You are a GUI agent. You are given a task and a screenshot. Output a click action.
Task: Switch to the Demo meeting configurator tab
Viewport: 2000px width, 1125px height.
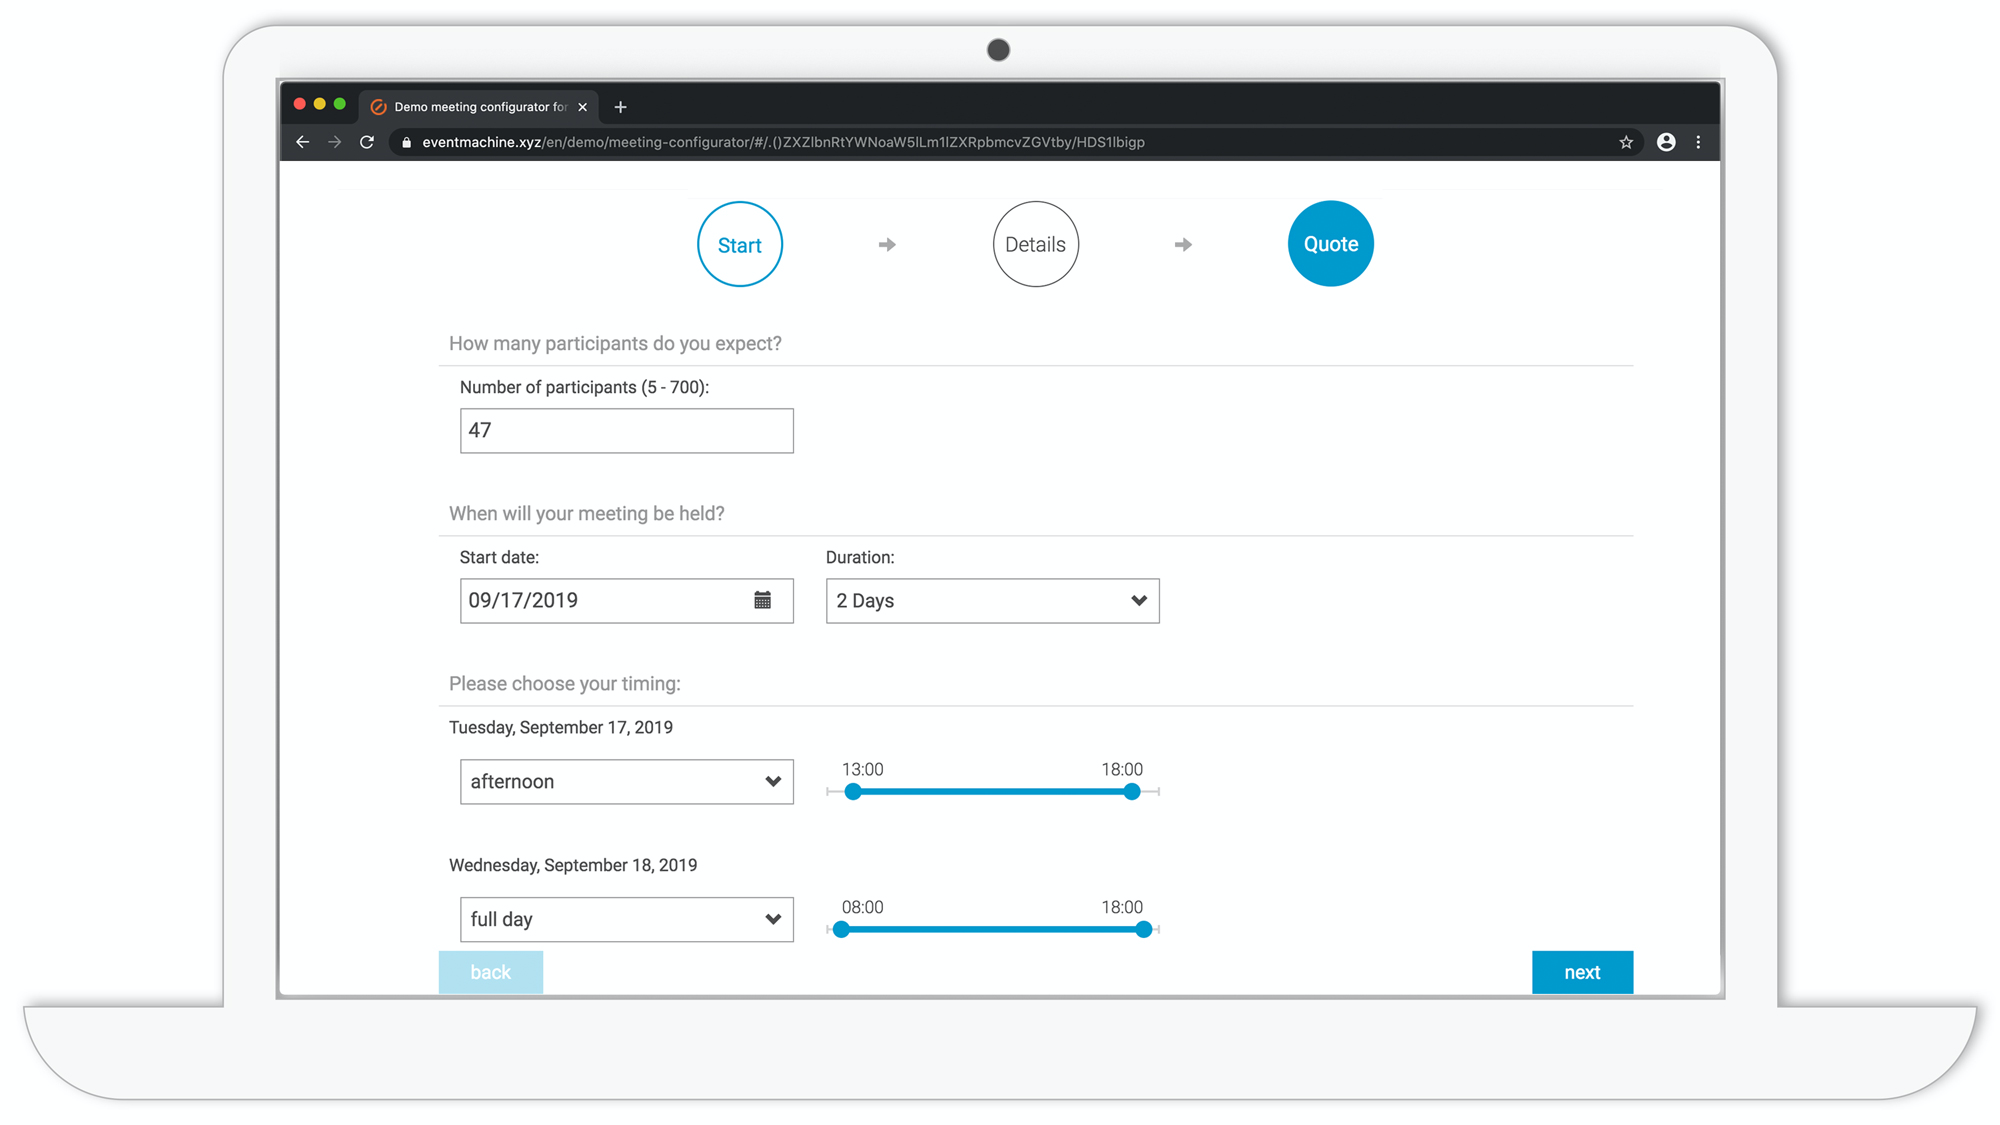coord(470,106)
